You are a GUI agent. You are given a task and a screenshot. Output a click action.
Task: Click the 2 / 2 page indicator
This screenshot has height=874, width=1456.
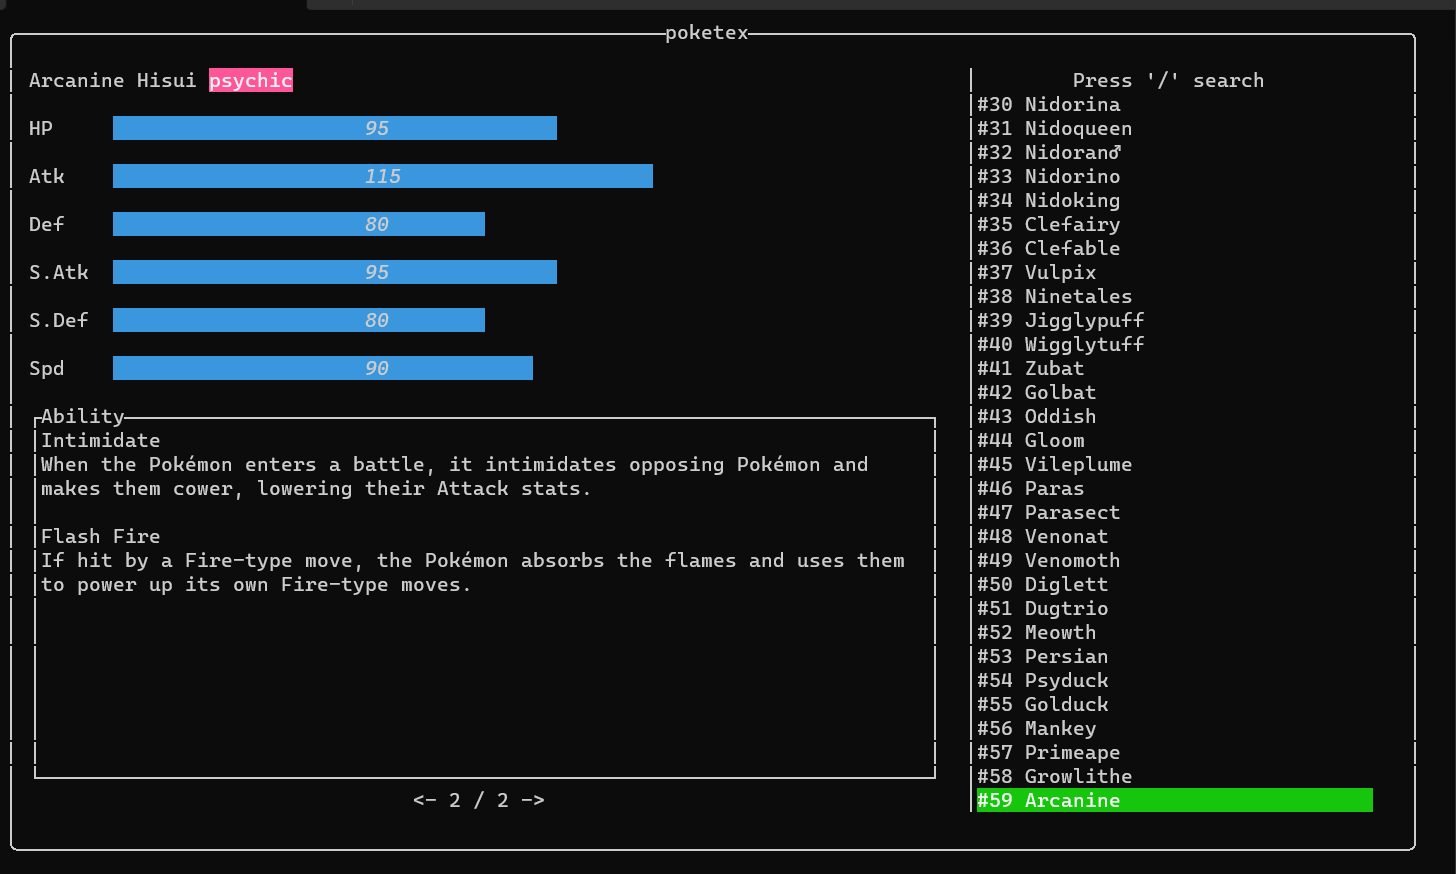coord(478,800)
